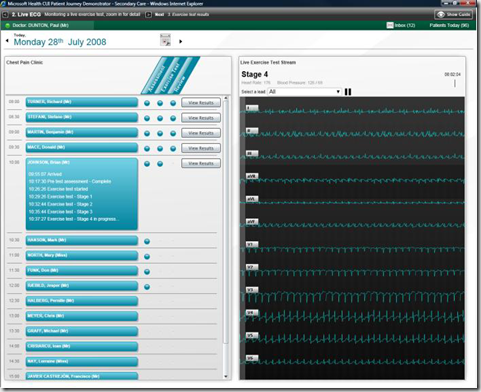
Task: Click the green doctor status indicator
Action: click(x=8, y=25)
